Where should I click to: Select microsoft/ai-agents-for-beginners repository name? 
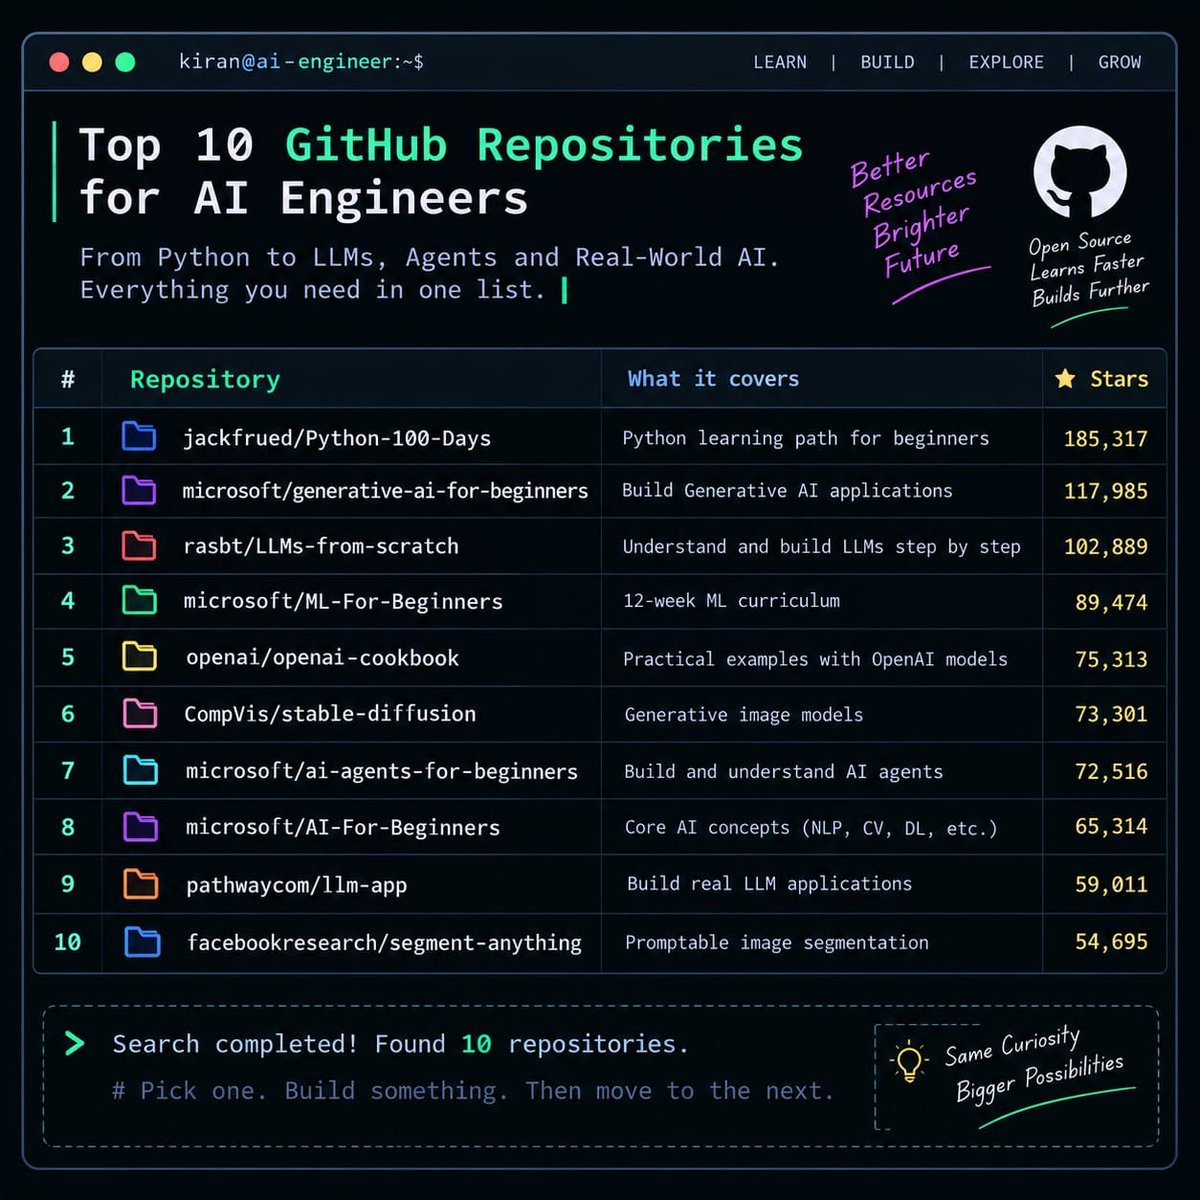click(382, 772)
